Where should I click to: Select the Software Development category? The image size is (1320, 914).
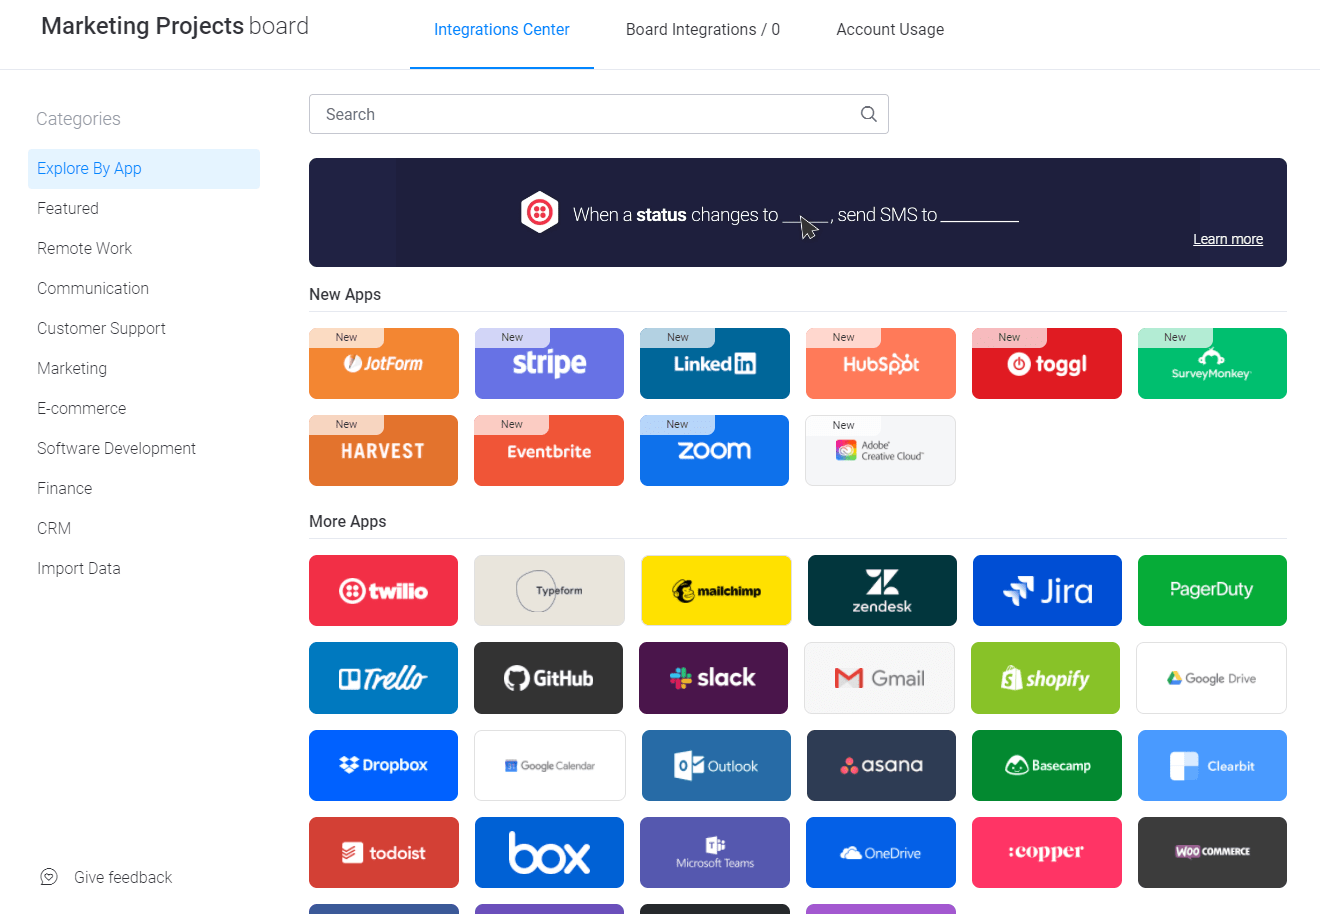(144, 448)
